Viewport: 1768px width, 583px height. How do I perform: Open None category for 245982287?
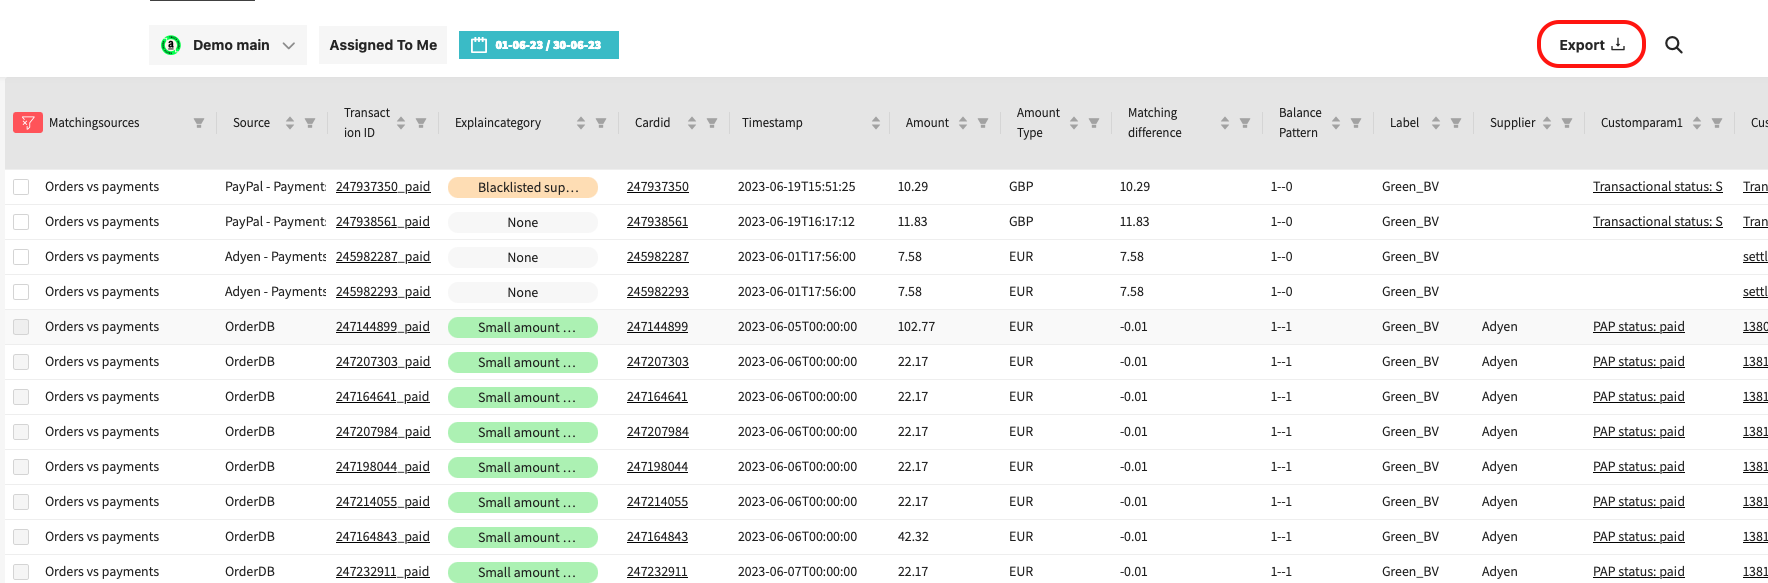pos(523,257)
